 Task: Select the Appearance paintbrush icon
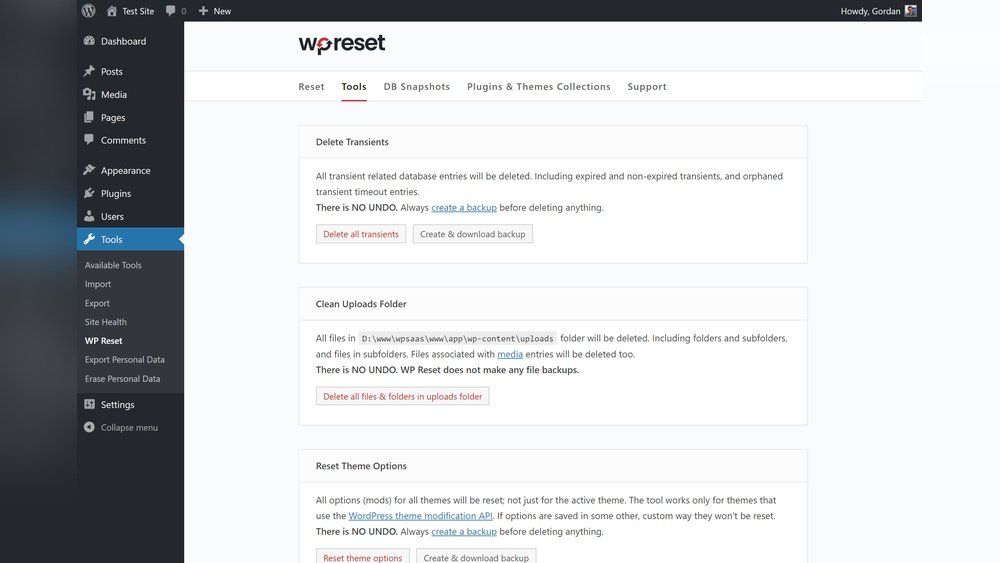coord(89,170)
